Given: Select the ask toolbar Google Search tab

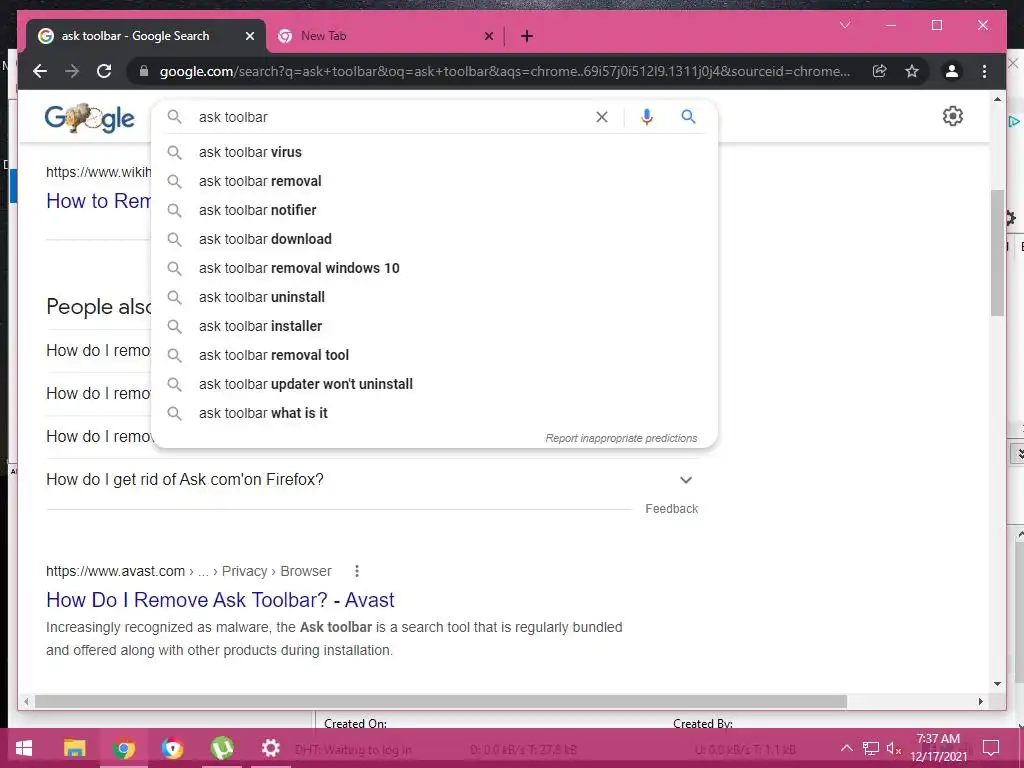Looking at the screenshot, I should coord(146,36).
